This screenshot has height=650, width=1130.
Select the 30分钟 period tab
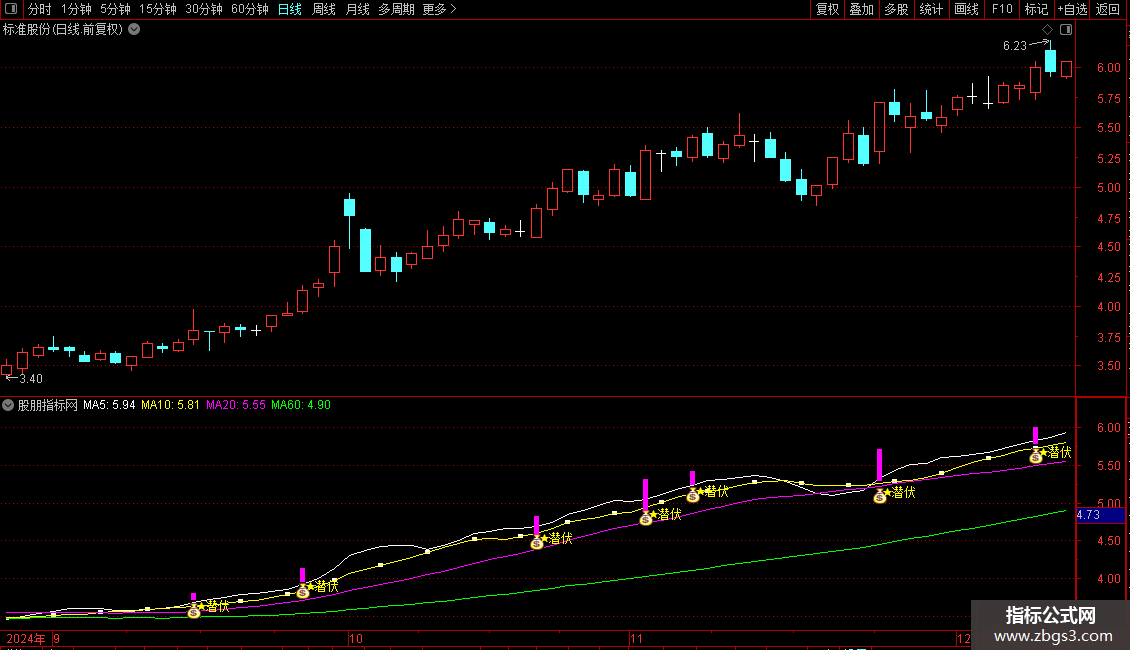[204, 9]
